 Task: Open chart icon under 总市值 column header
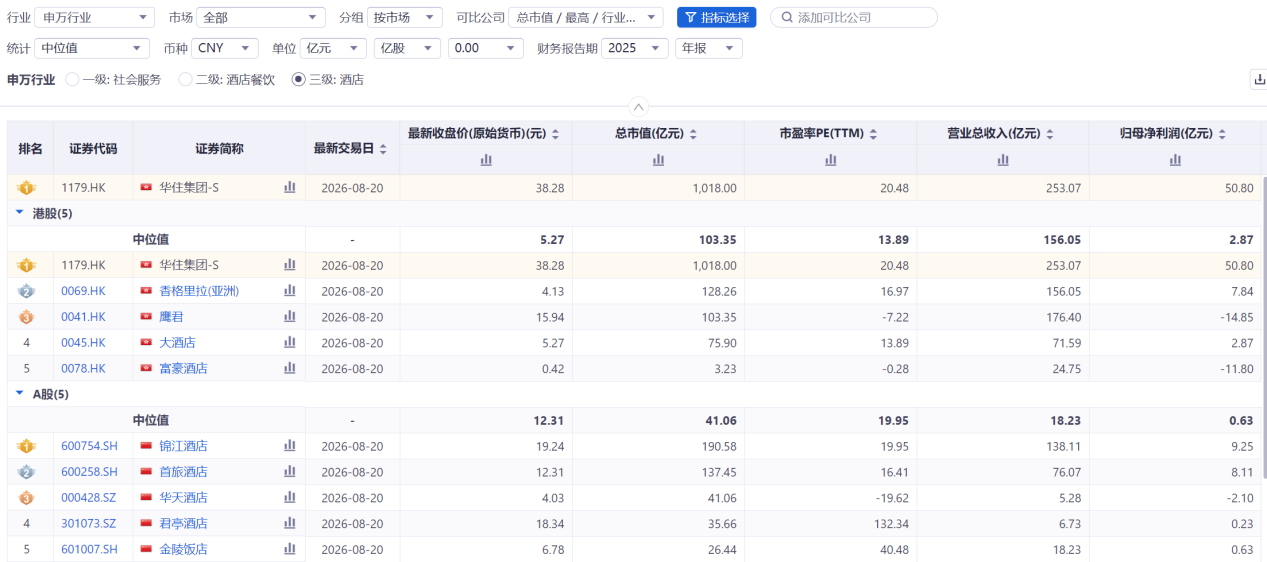click(658, 160)
